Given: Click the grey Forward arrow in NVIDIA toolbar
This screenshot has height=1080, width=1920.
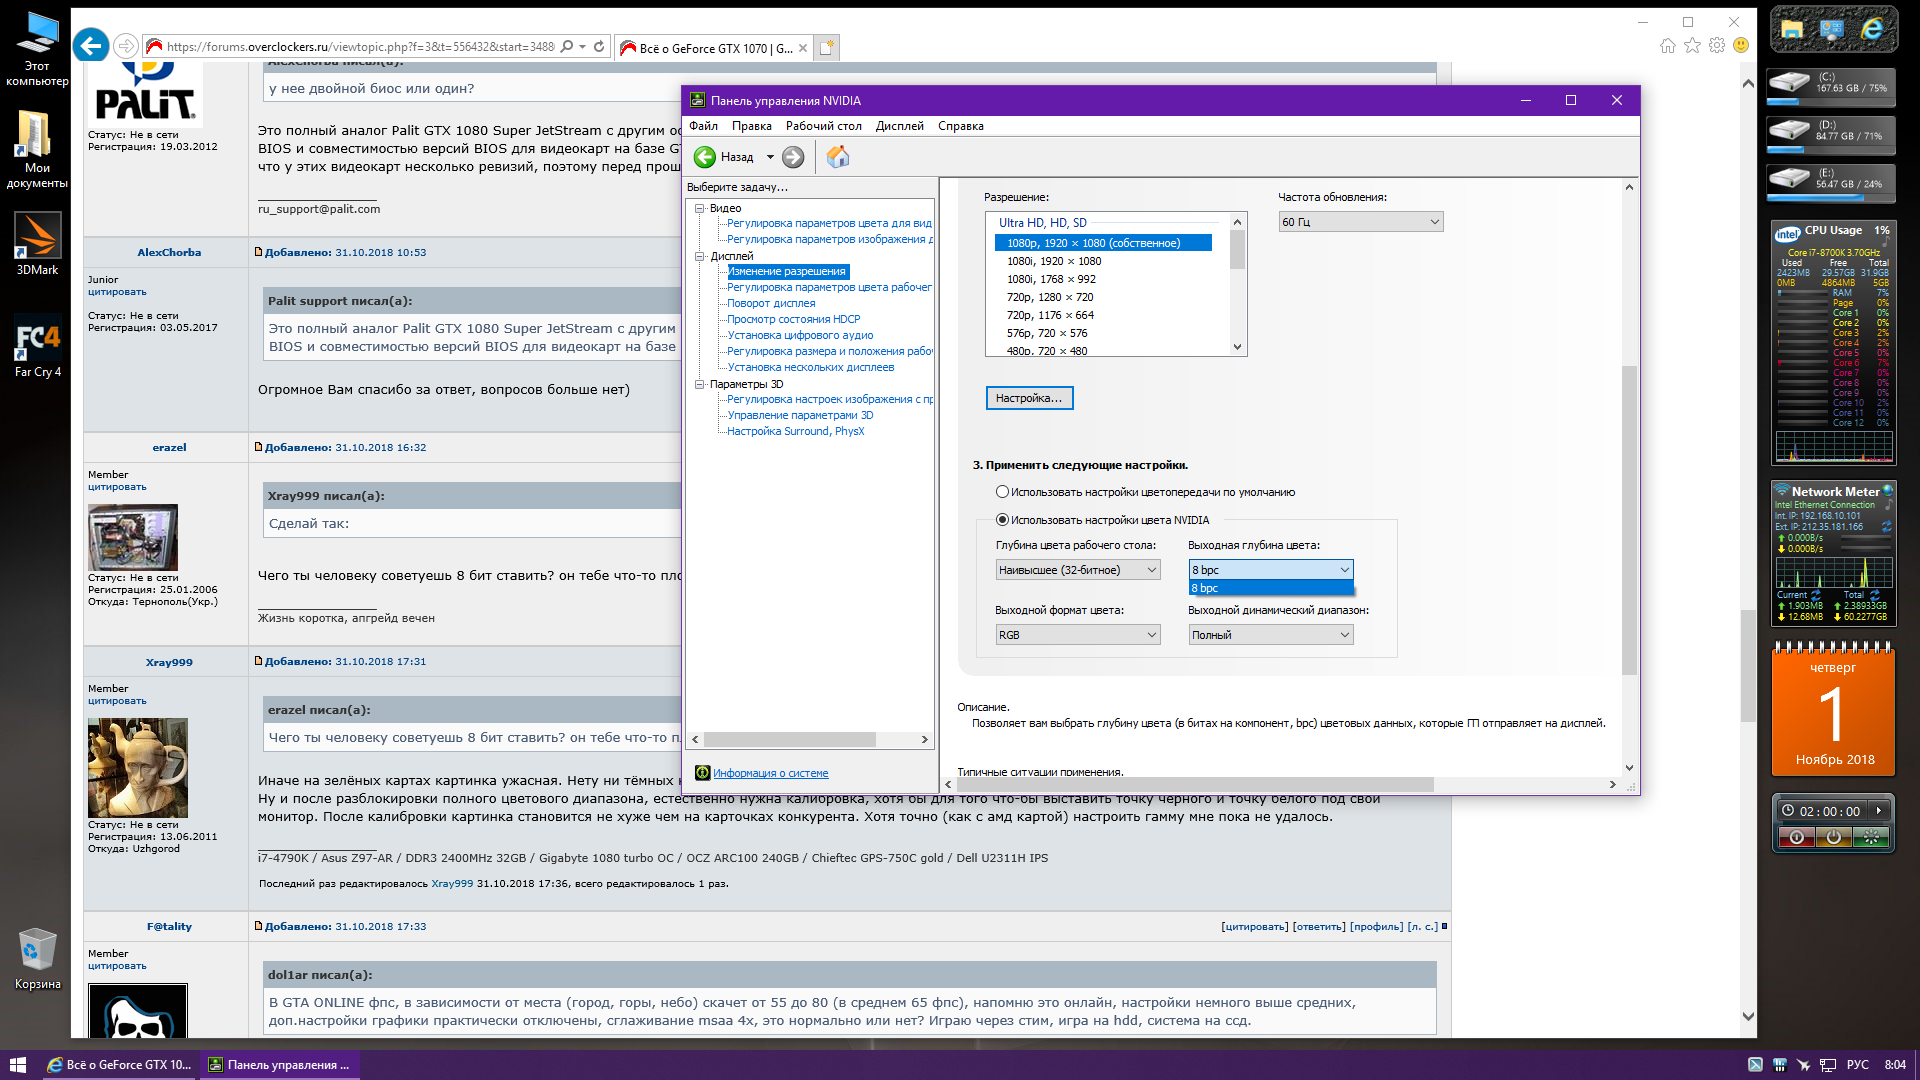Looking at the screenshot, I should coord(793,157).
